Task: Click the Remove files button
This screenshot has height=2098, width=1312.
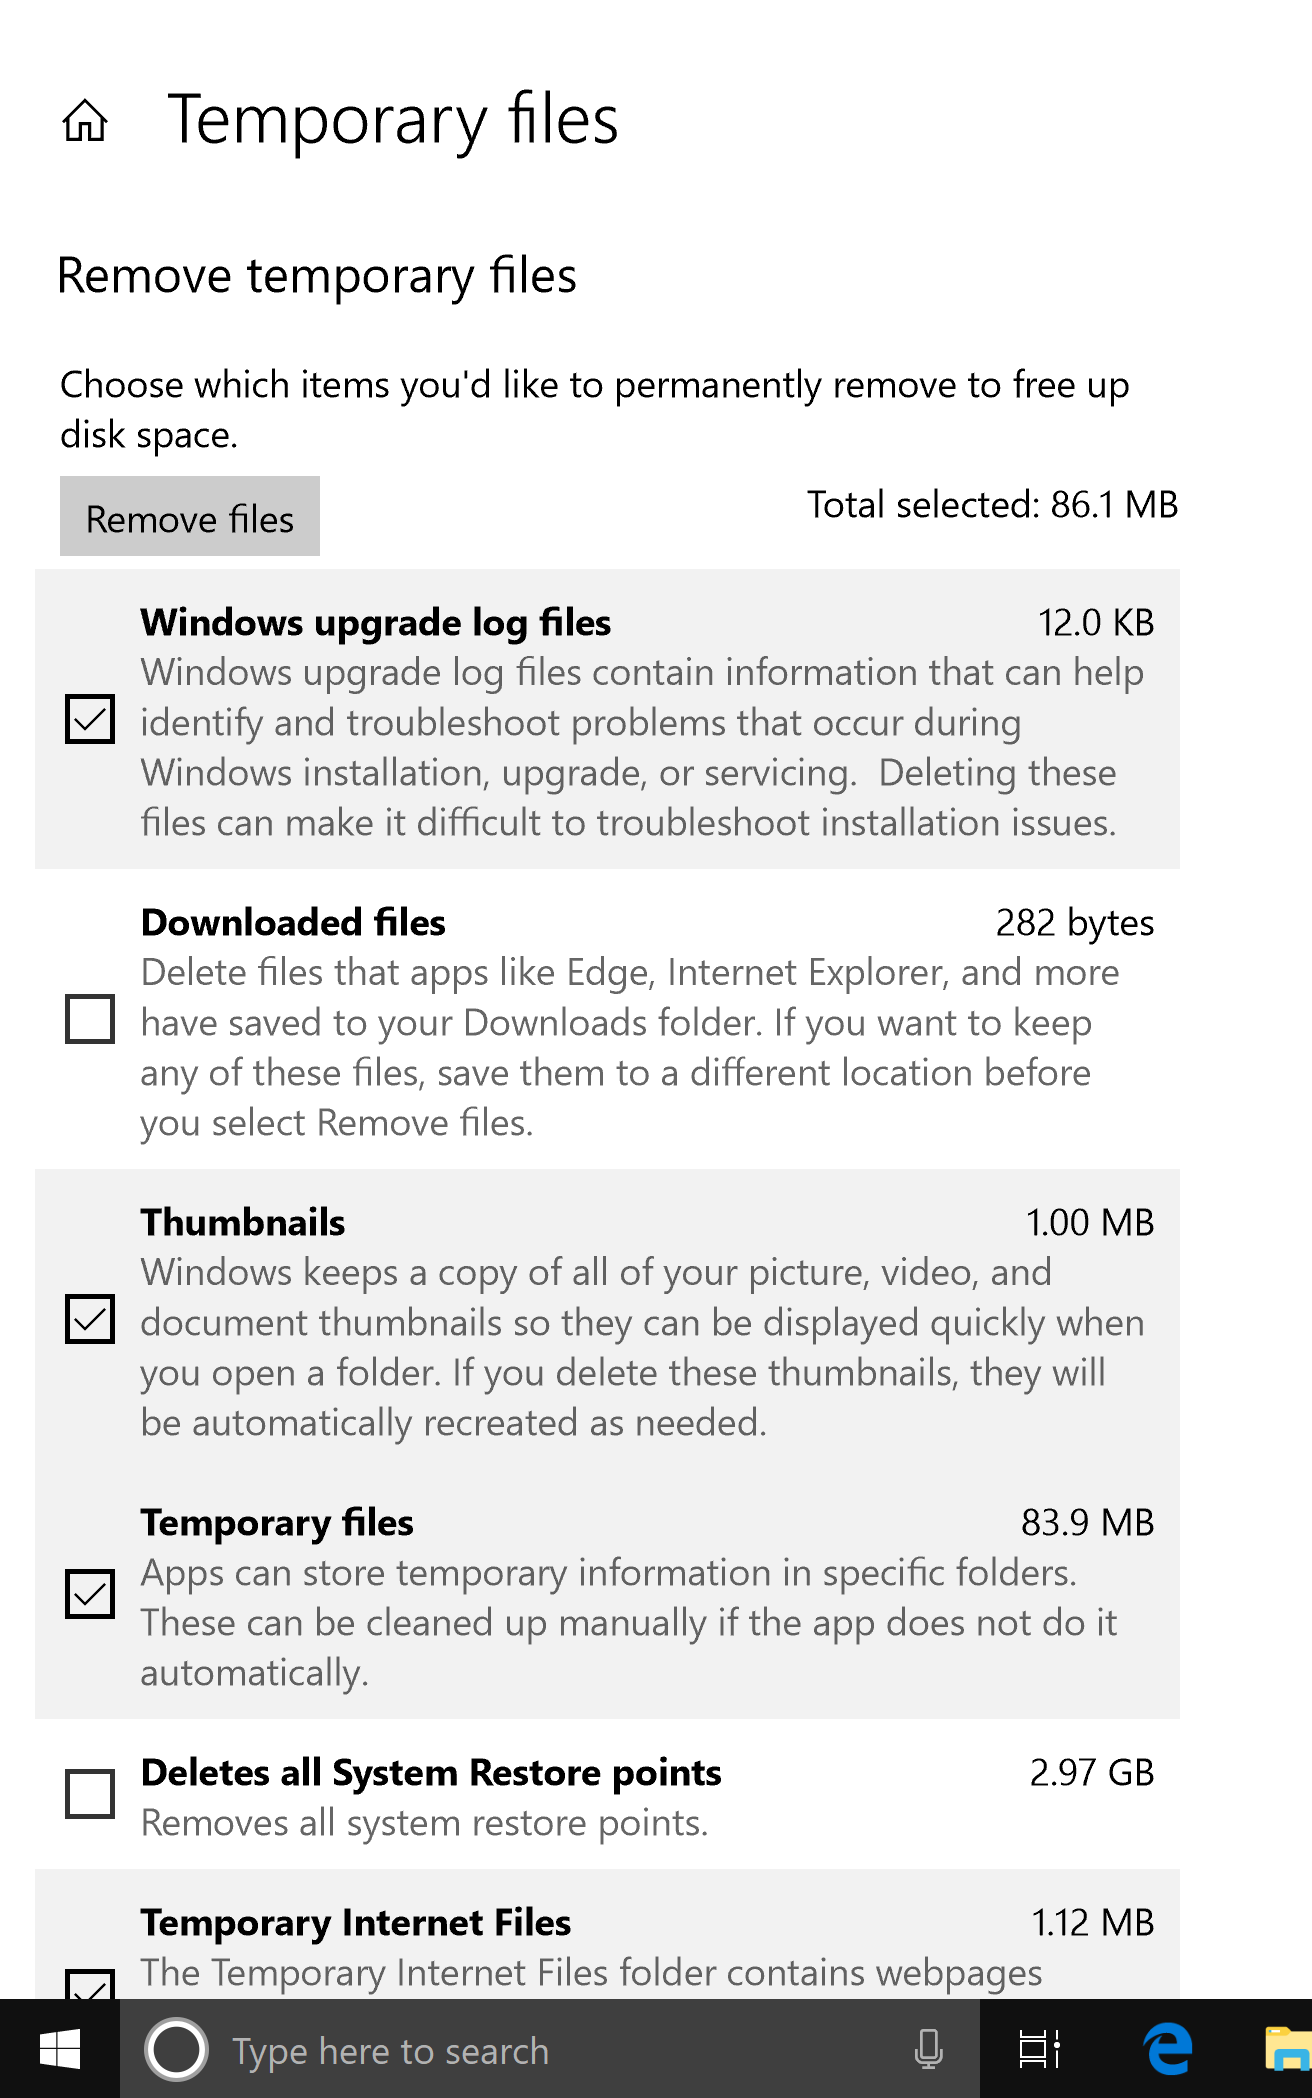Action: click(x=190, y=516)
